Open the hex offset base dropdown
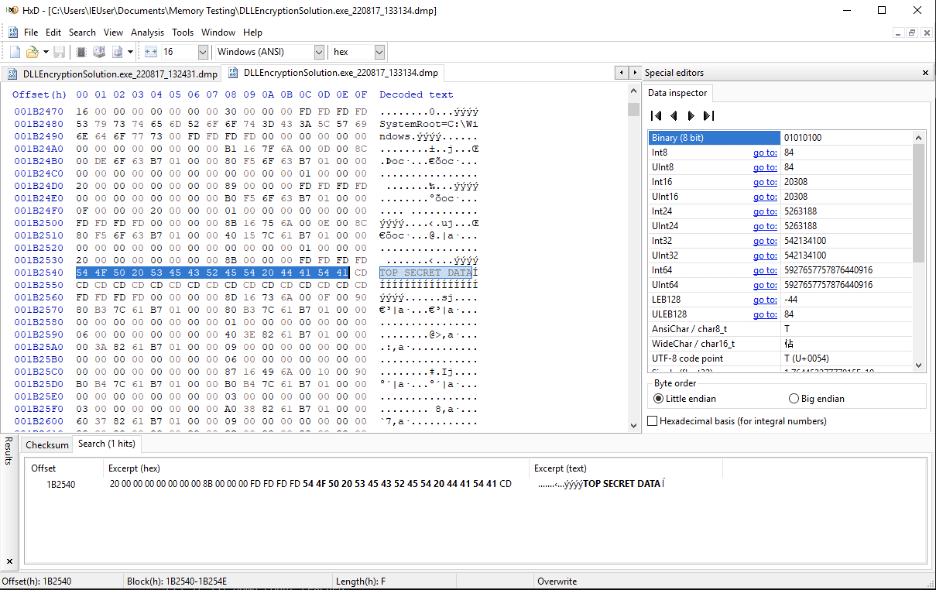This screenshot has height=590, width=936. (x=379, y=52)
